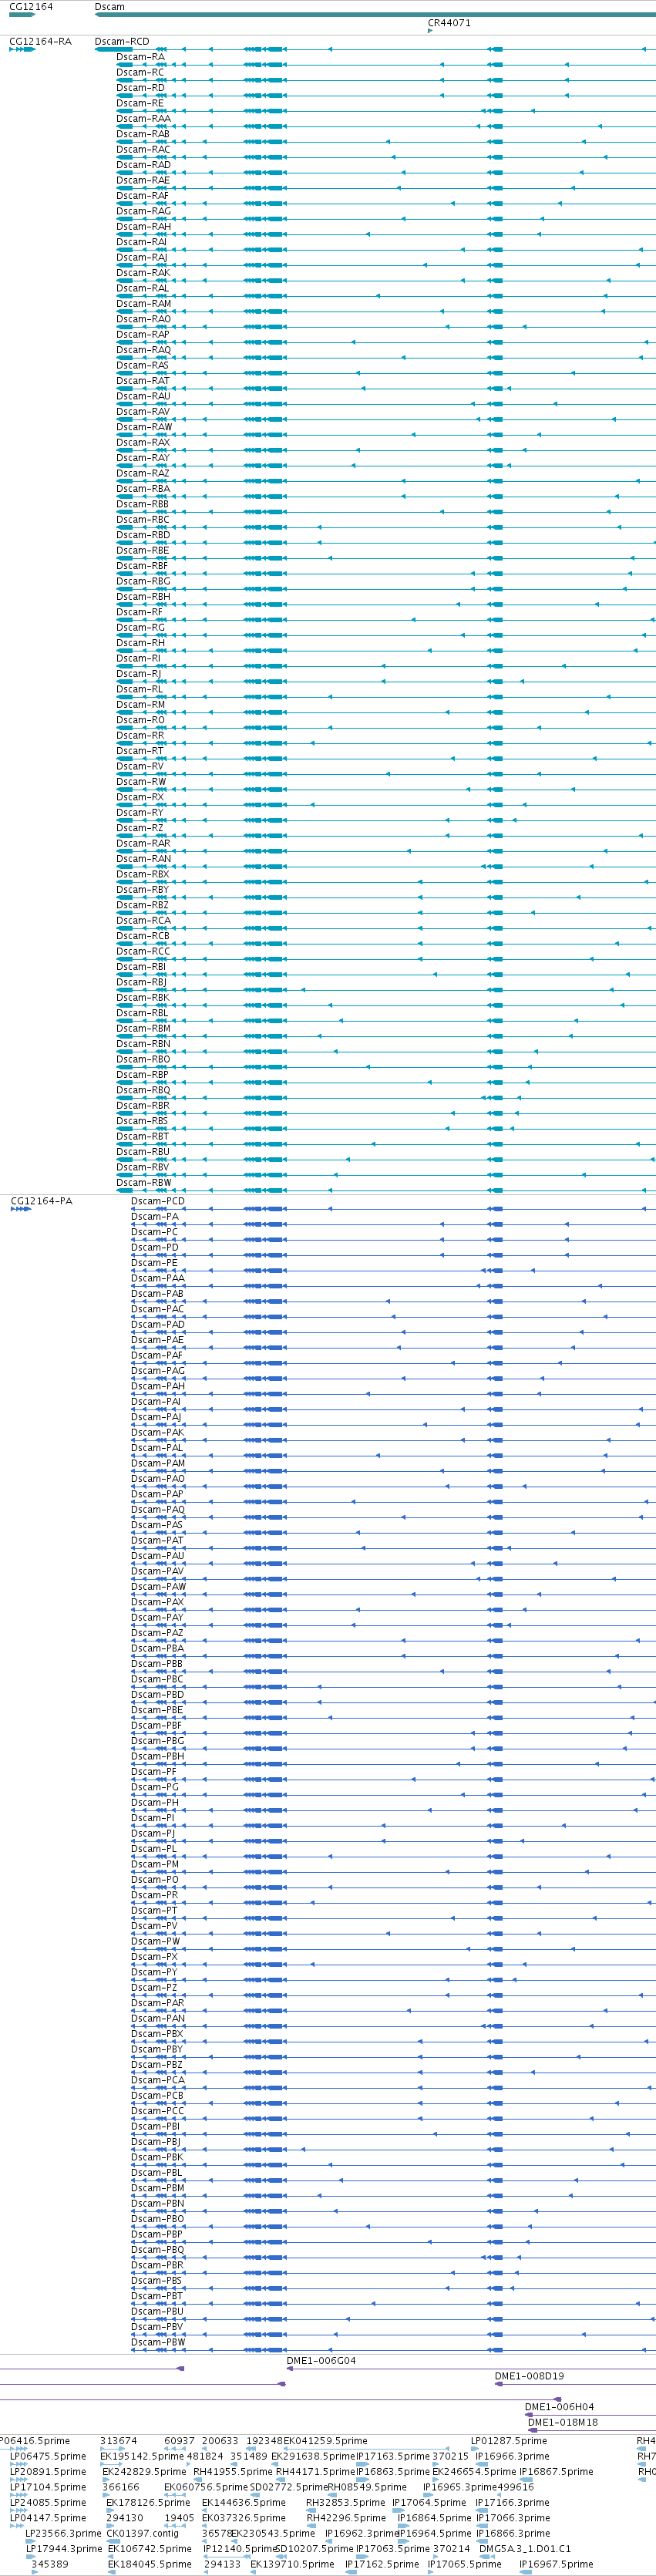
Task: Click the CR44071 gene label
Action: pos(449,23)
